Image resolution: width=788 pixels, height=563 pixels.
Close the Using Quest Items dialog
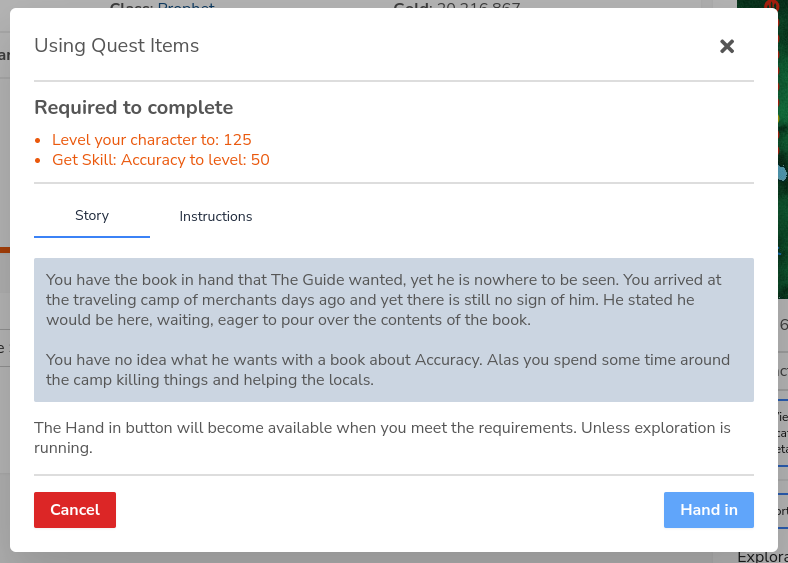tap(727, 46)
